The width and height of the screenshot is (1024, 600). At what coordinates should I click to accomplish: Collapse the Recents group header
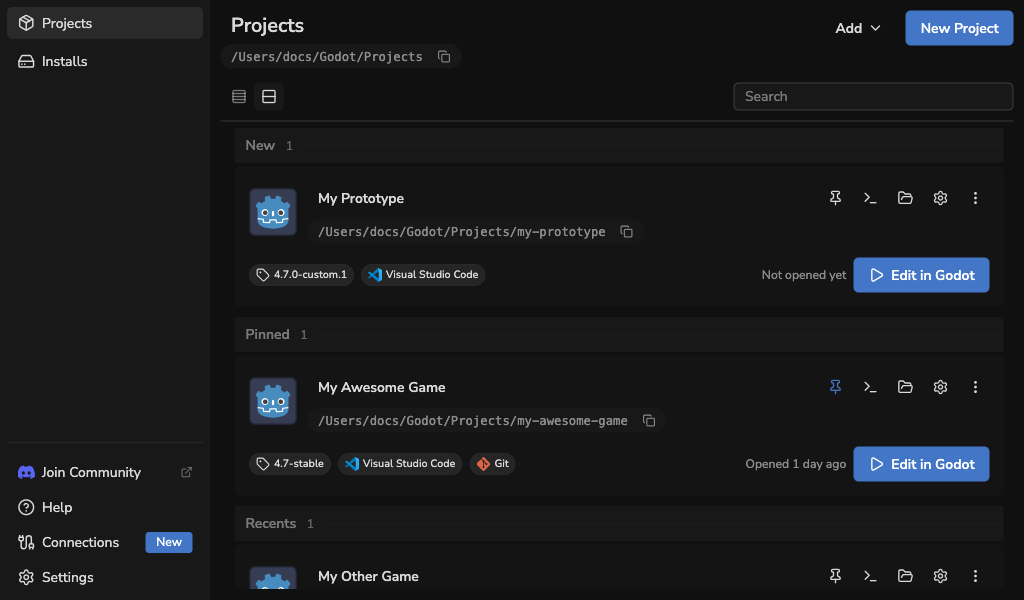(619, 524)
